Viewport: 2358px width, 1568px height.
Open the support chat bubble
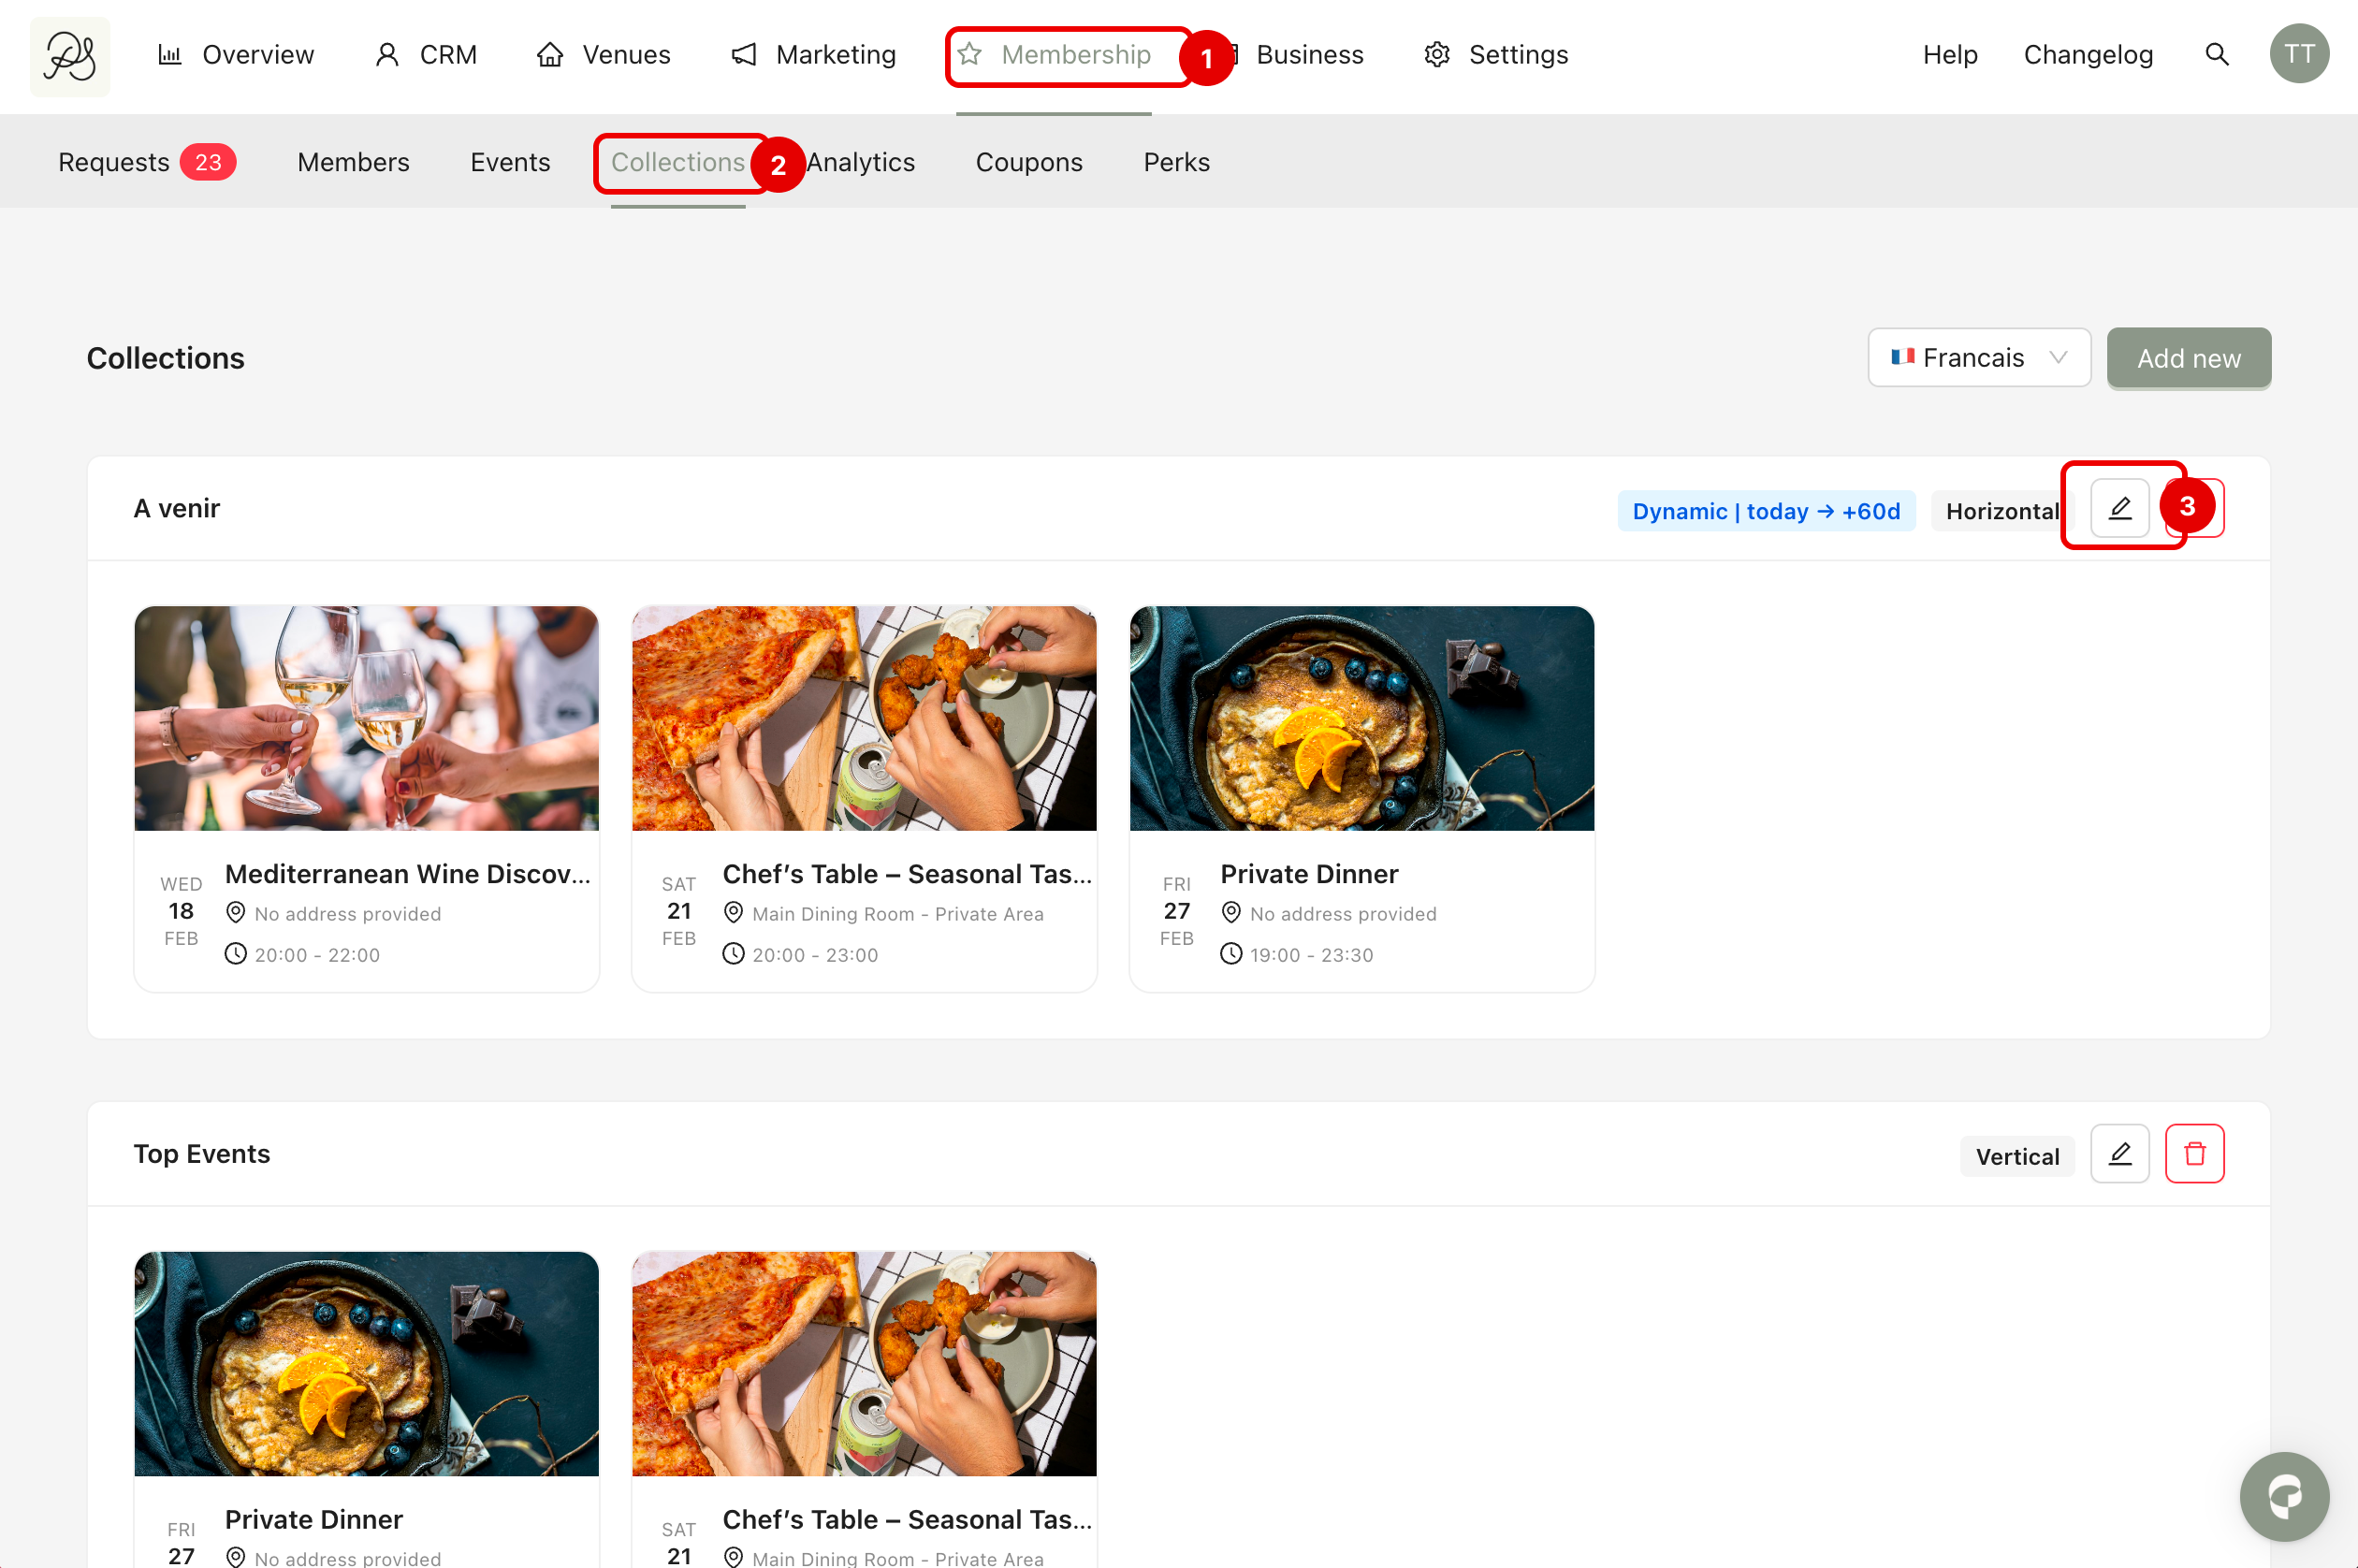[x=2284, y=1496]
